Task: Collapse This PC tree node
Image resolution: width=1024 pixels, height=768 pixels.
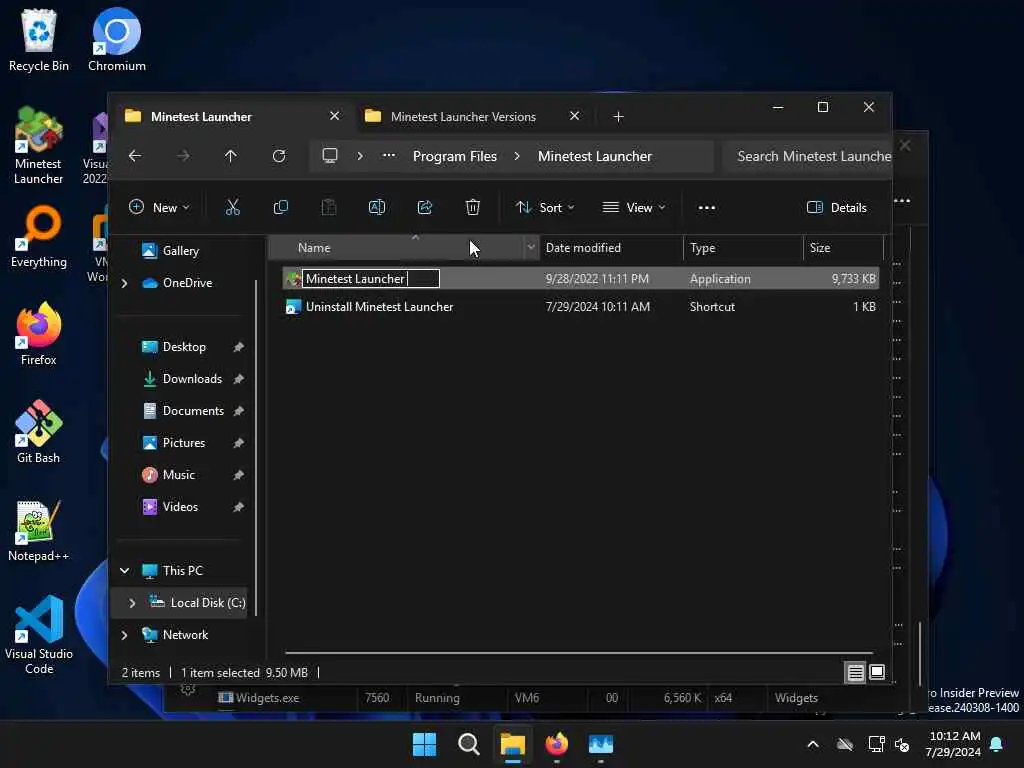Action: click(x=124, y=571)
